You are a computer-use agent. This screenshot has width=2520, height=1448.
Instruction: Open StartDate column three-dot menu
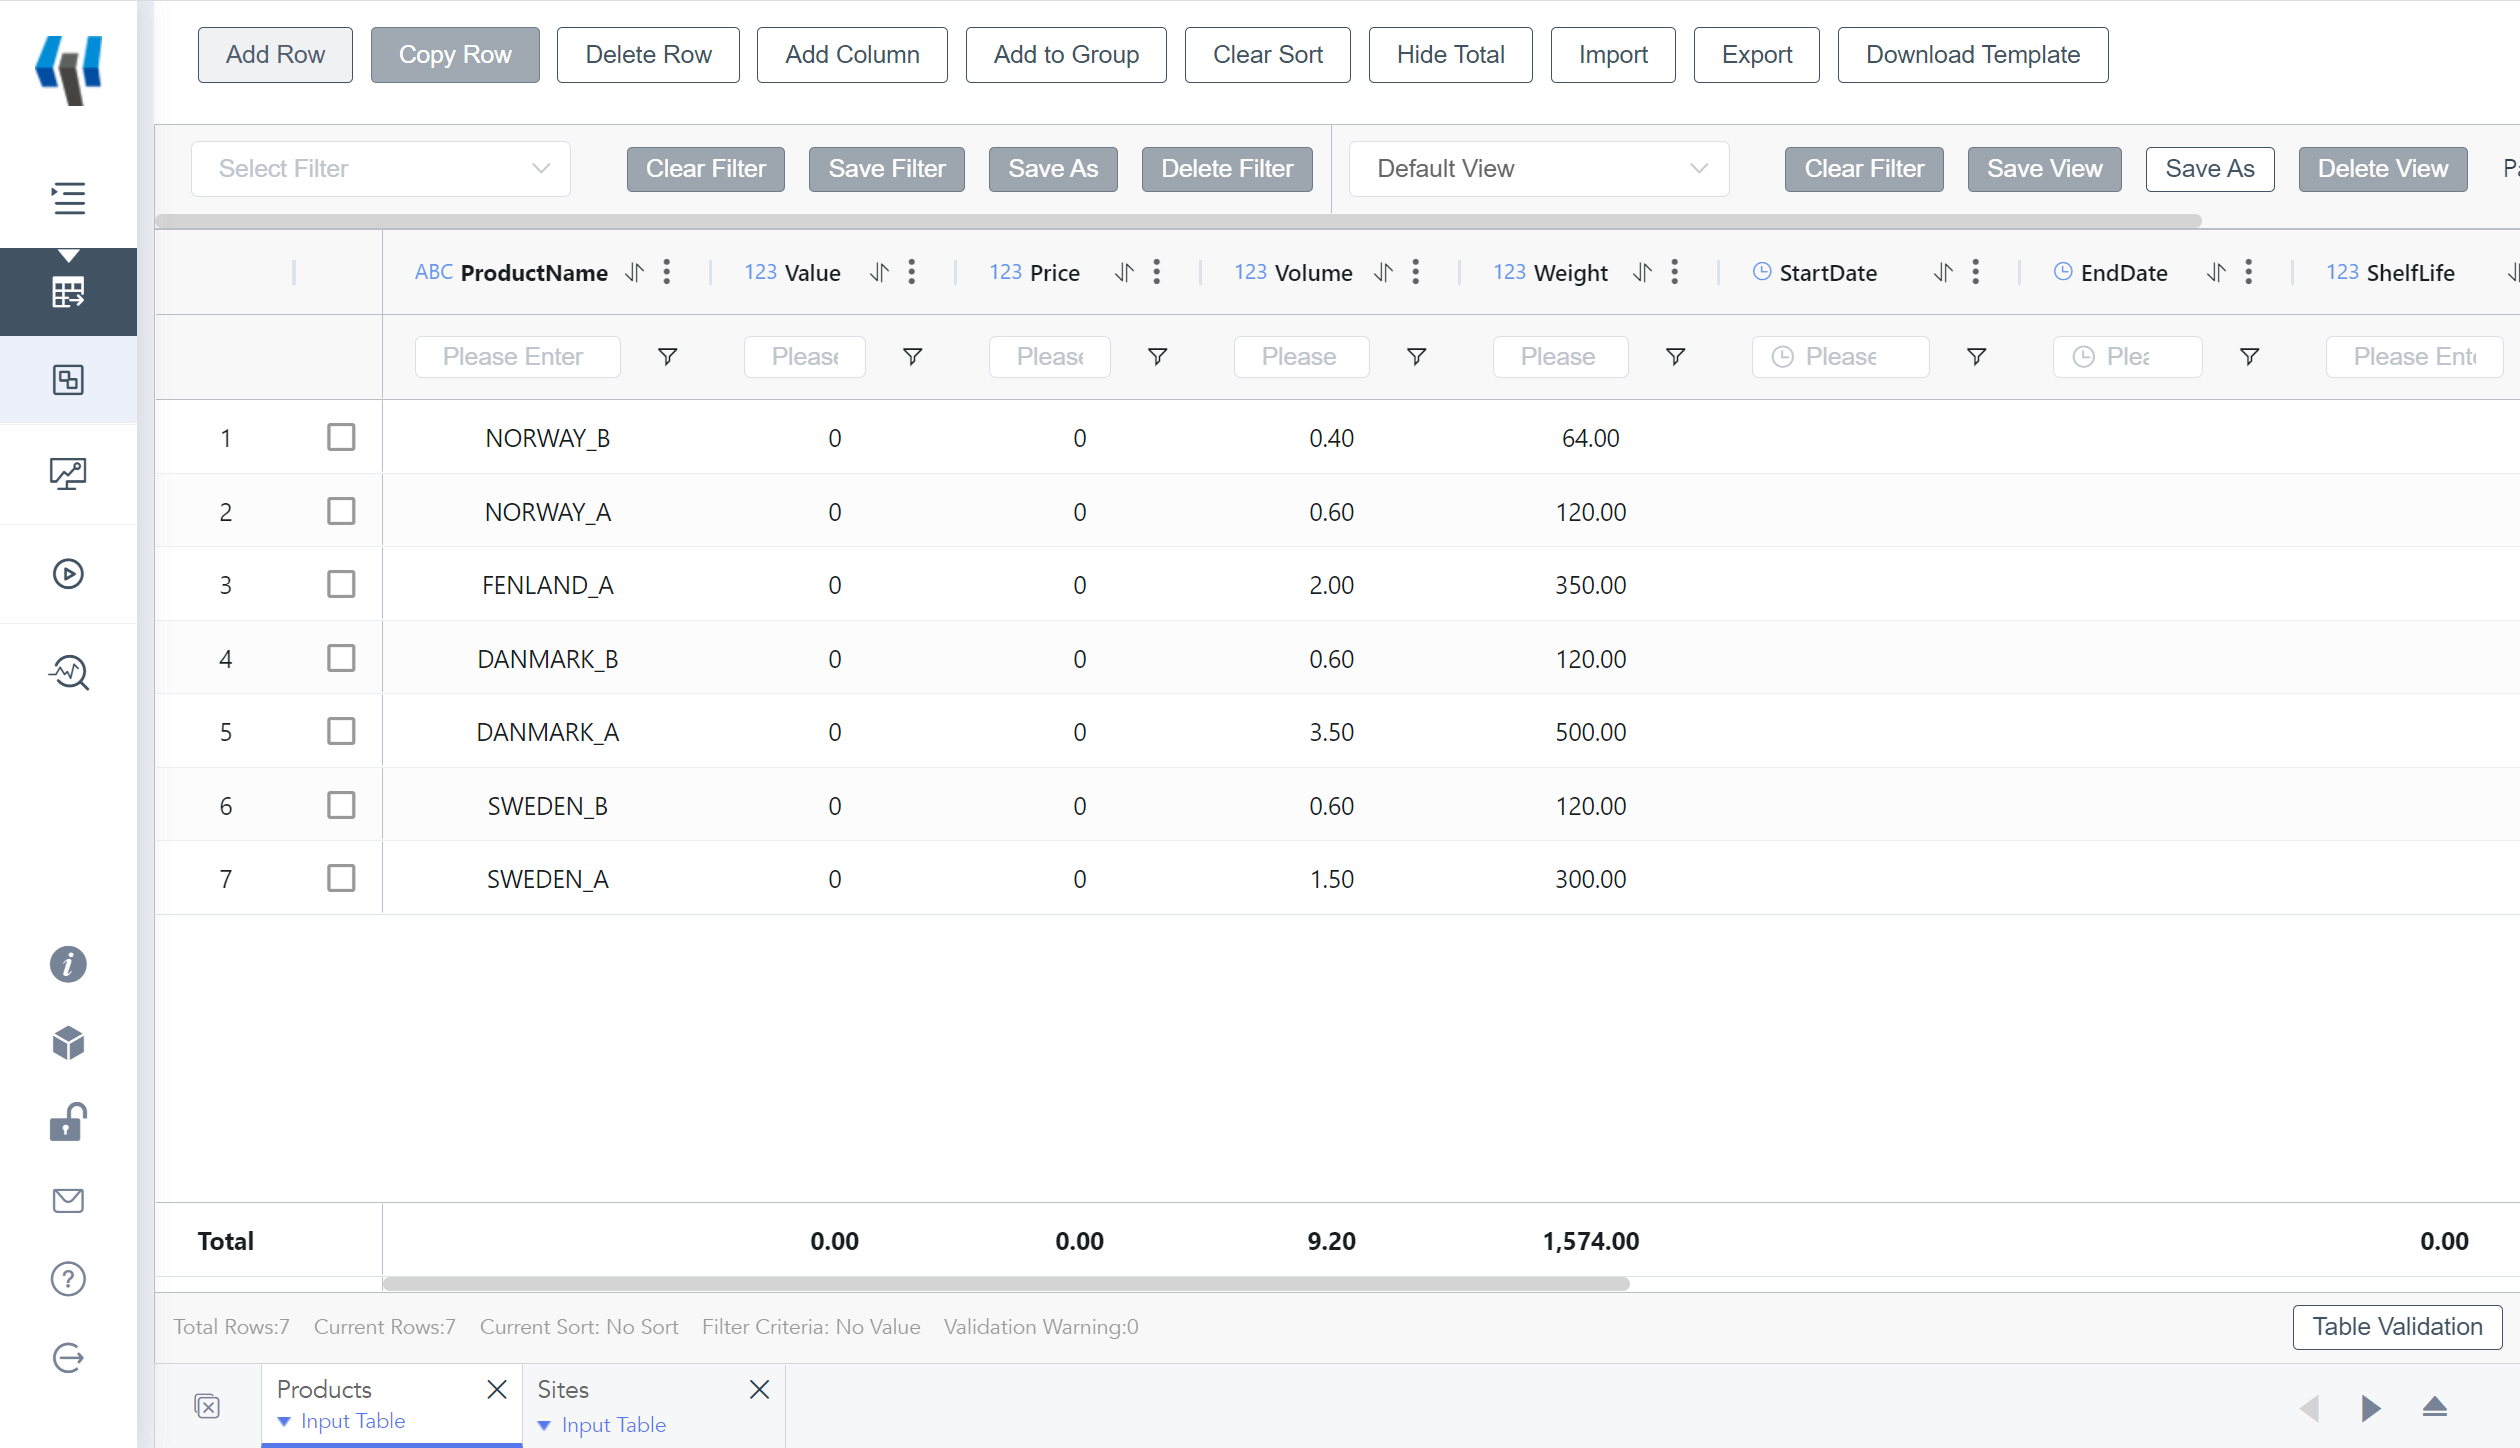point(1976,272)
